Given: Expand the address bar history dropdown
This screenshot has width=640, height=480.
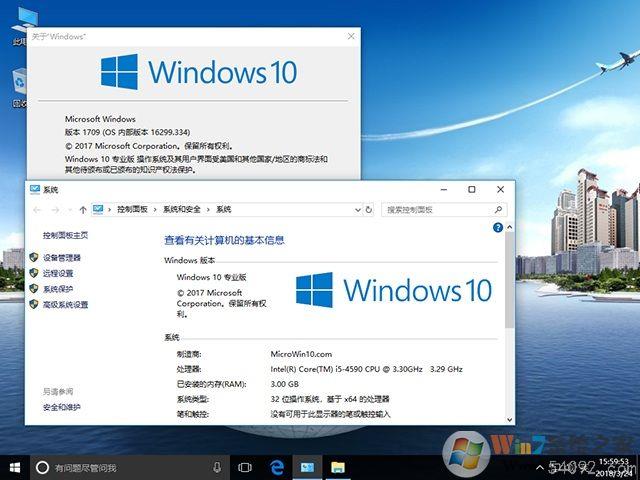Looking at the screenshot, I should click(358, 210).
